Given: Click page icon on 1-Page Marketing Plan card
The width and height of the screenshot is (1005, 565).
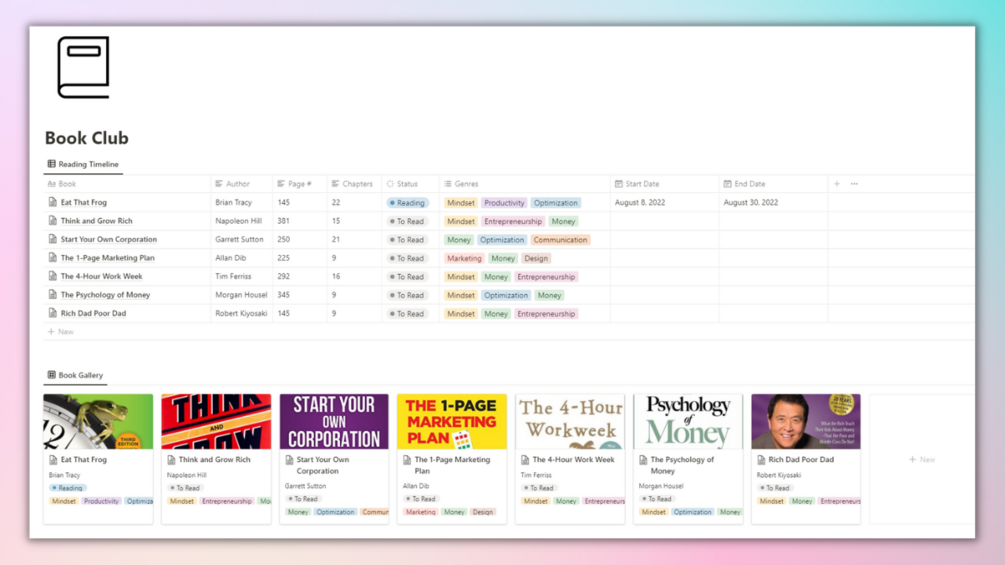Looking at the screenshot, I should pos(407,460).
